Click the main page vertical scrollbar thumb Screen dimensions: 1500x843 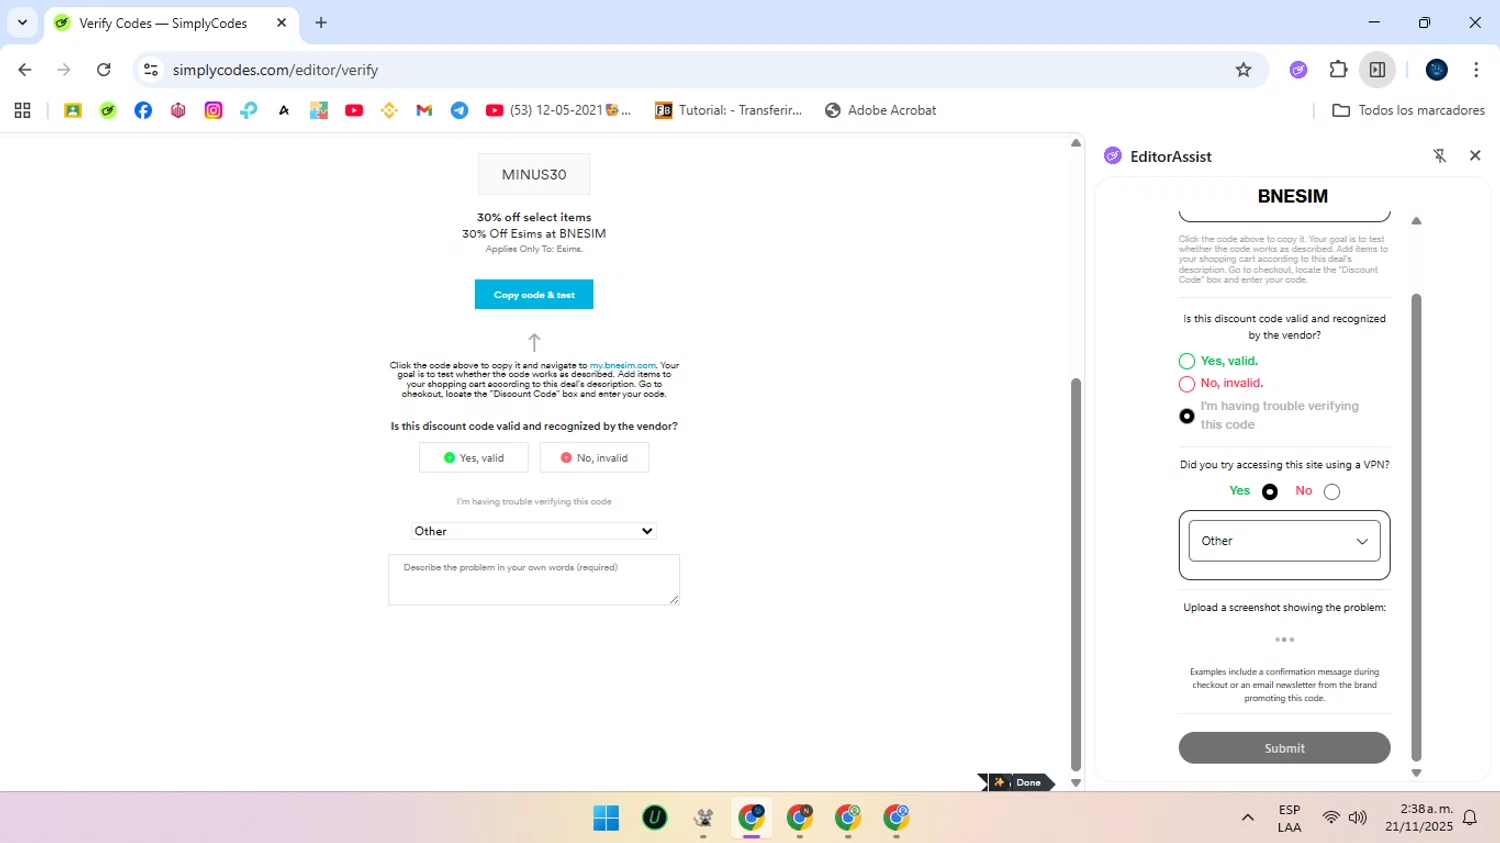(x=1076, y=574)
